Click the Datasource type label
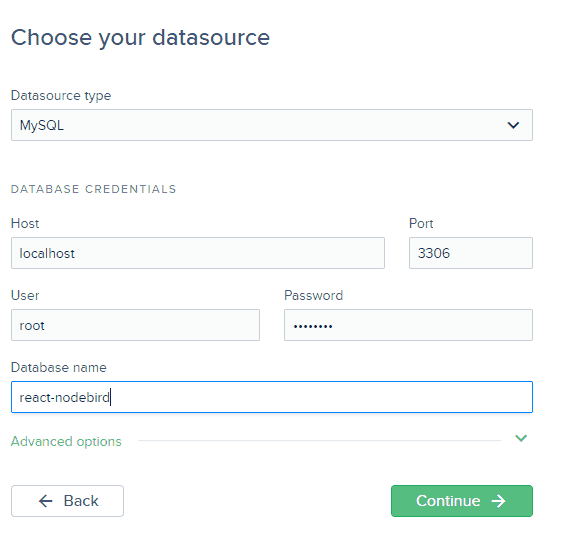This screenshot has height=546, width=588. pyautogui.click(x=61, y=96)
